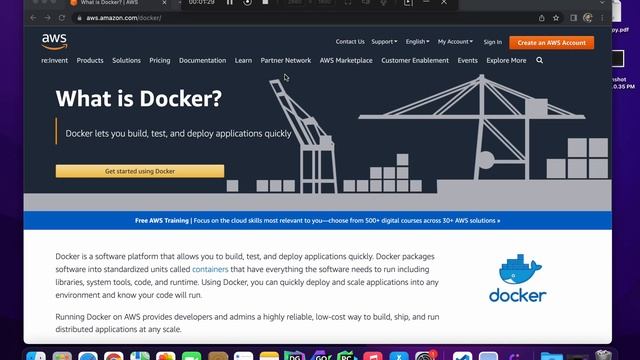Click the Docker whale logo image
The image size is (640, 360).
pyautogui.click(x=518, y=278)
